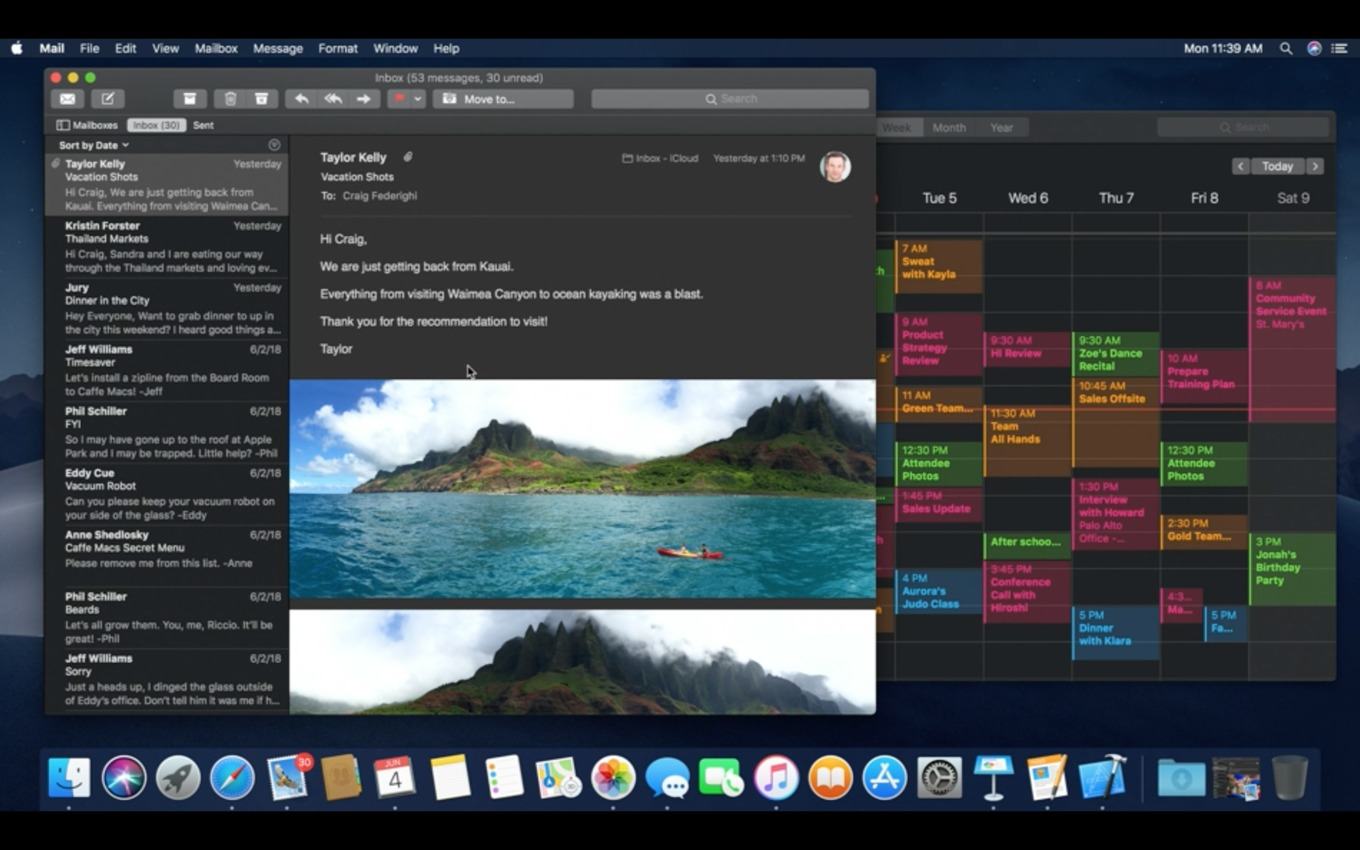The image size is (1360, 850).
Task: Open Photos from the Dock
Action: pos(613,778)
